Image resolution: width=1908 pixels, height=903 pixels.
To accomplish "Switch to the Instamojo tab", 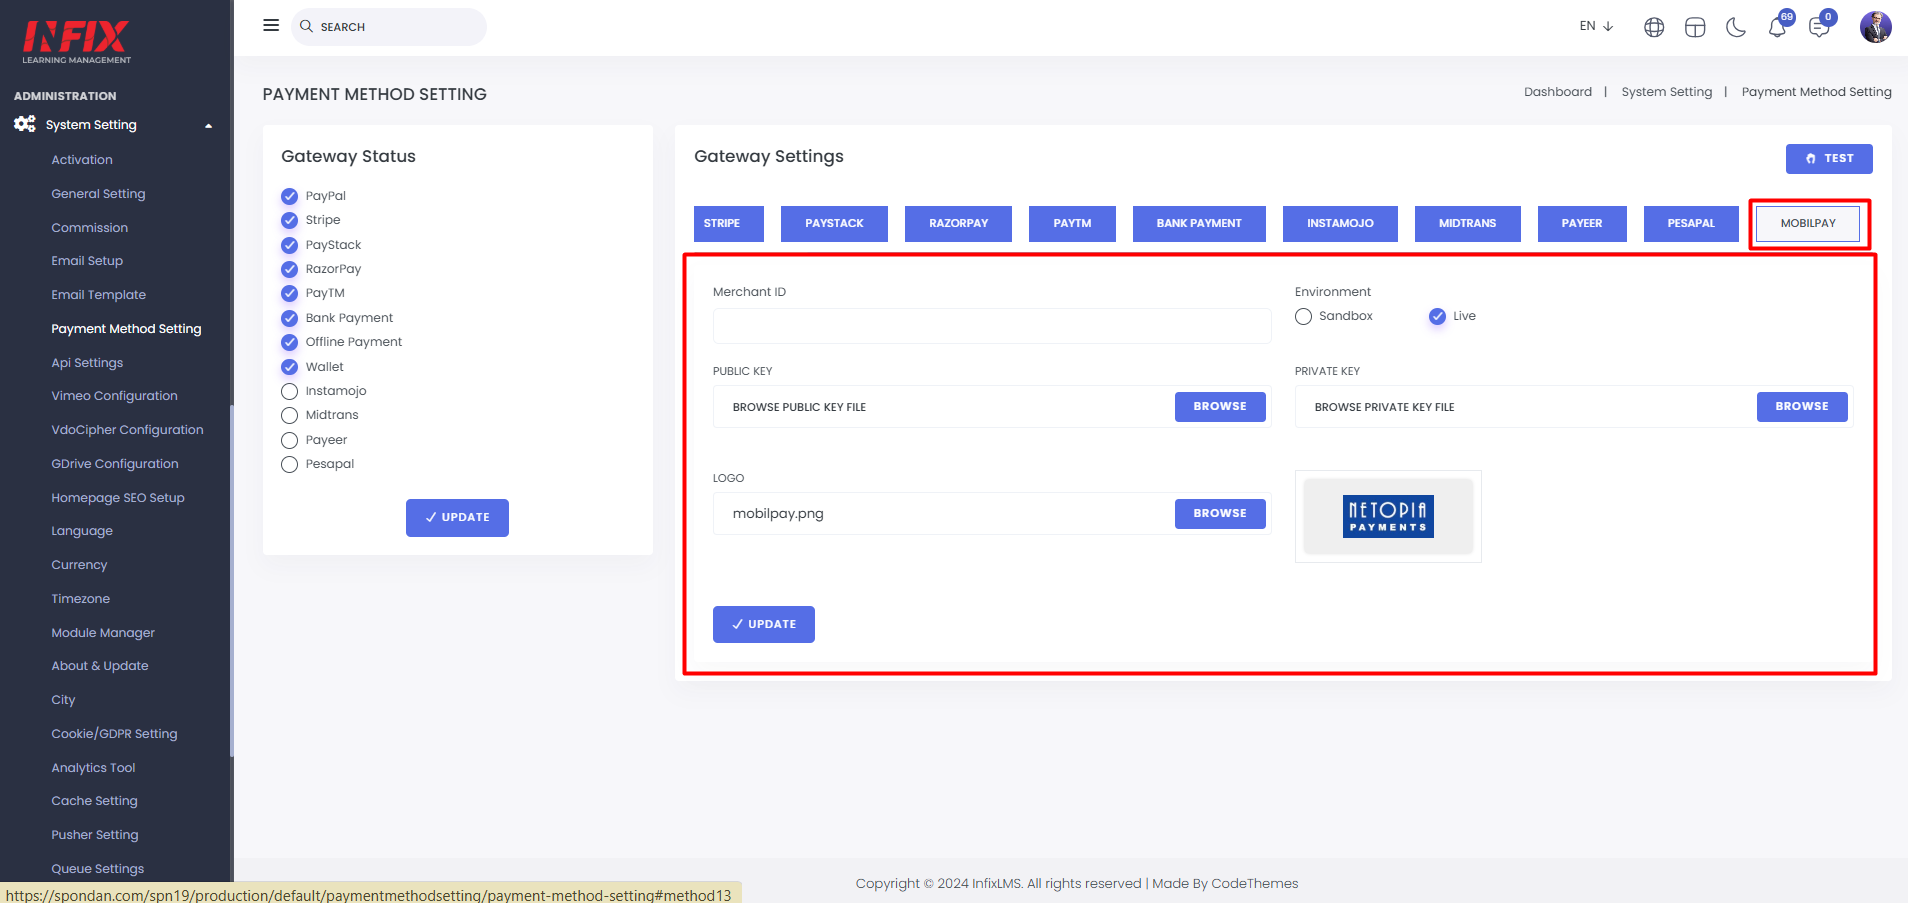I will [x=1340, y=224].
